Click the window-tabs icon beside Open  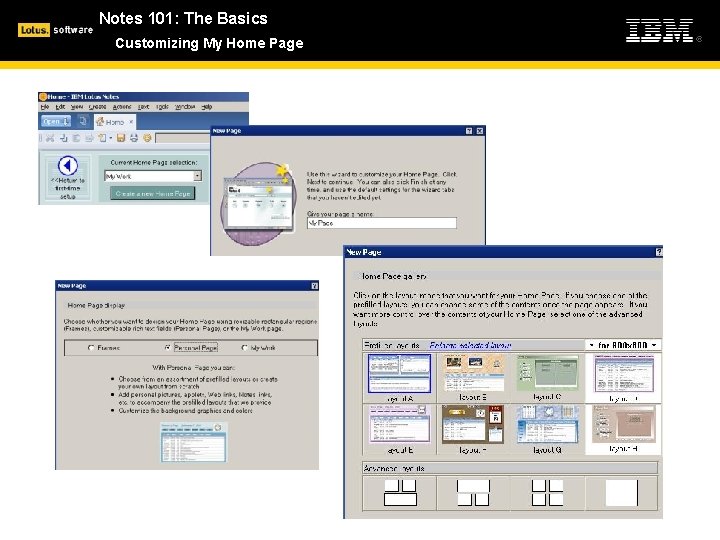tap(83, 121)
